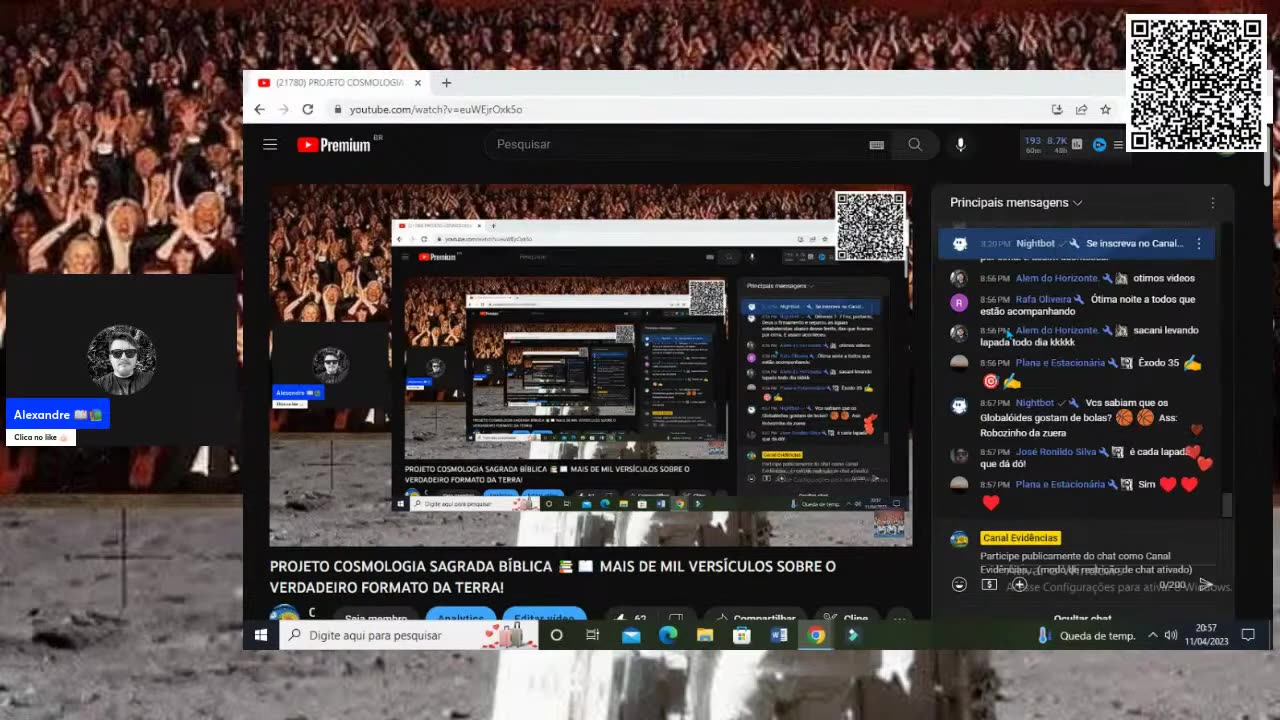The image size is (1280, 720).
Task: Open the extension stats showing 193 and 8.7K
Action: pos(1045,145)
